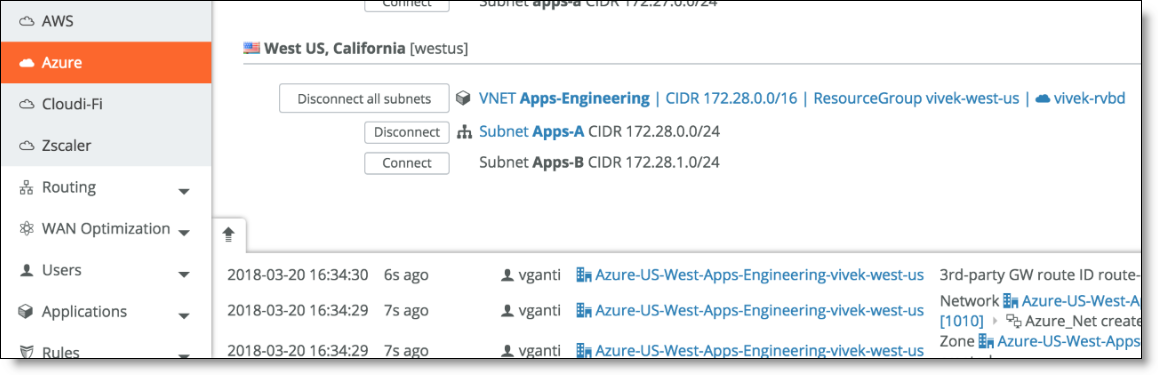Connect the Apps-B subnet
The width and height of the screenshot is (1158, 375).
pyautogui.click(x=407, y=163)
